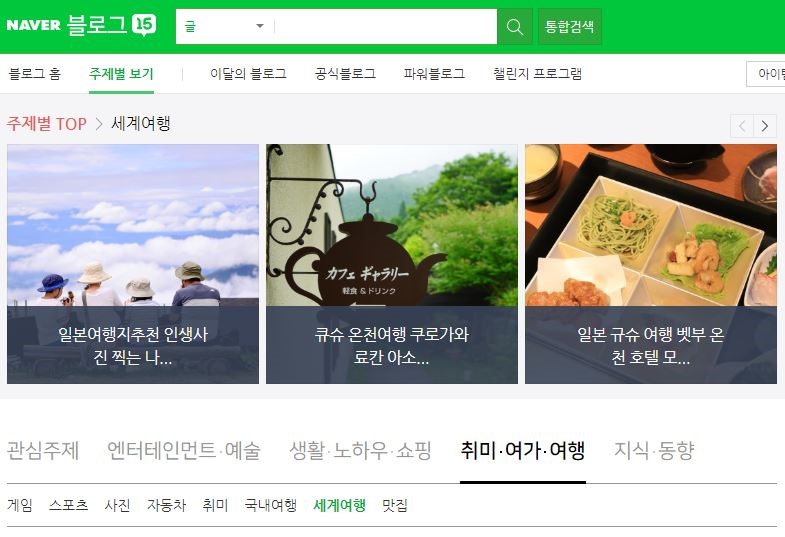
Task: Open the 파워블로그 menu item
Action: pyautogui.click(x=435, y=74)
